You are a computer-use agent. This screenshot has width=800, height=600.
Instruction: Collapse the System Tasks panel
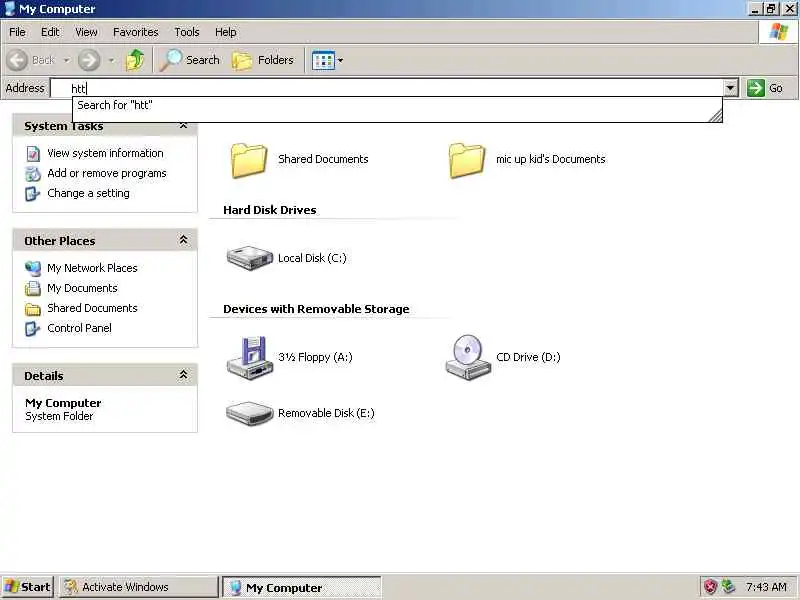[x=183, y=126]
